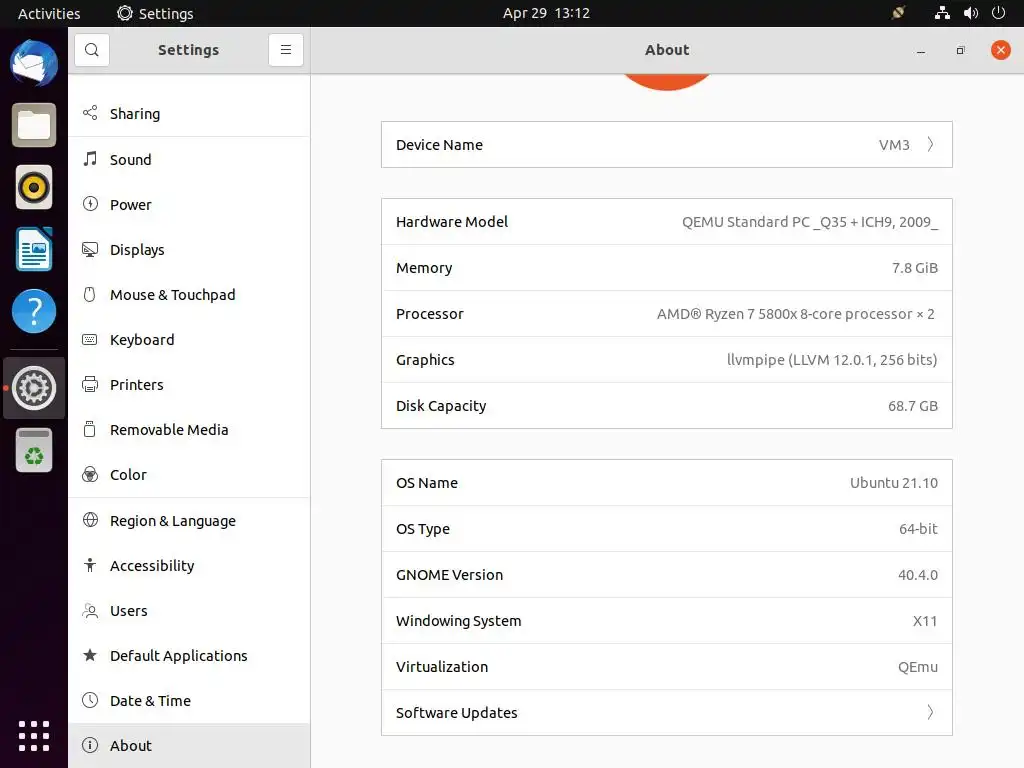Click the Default Applications star icon
Screen dimensions: 1024x768
90,655
